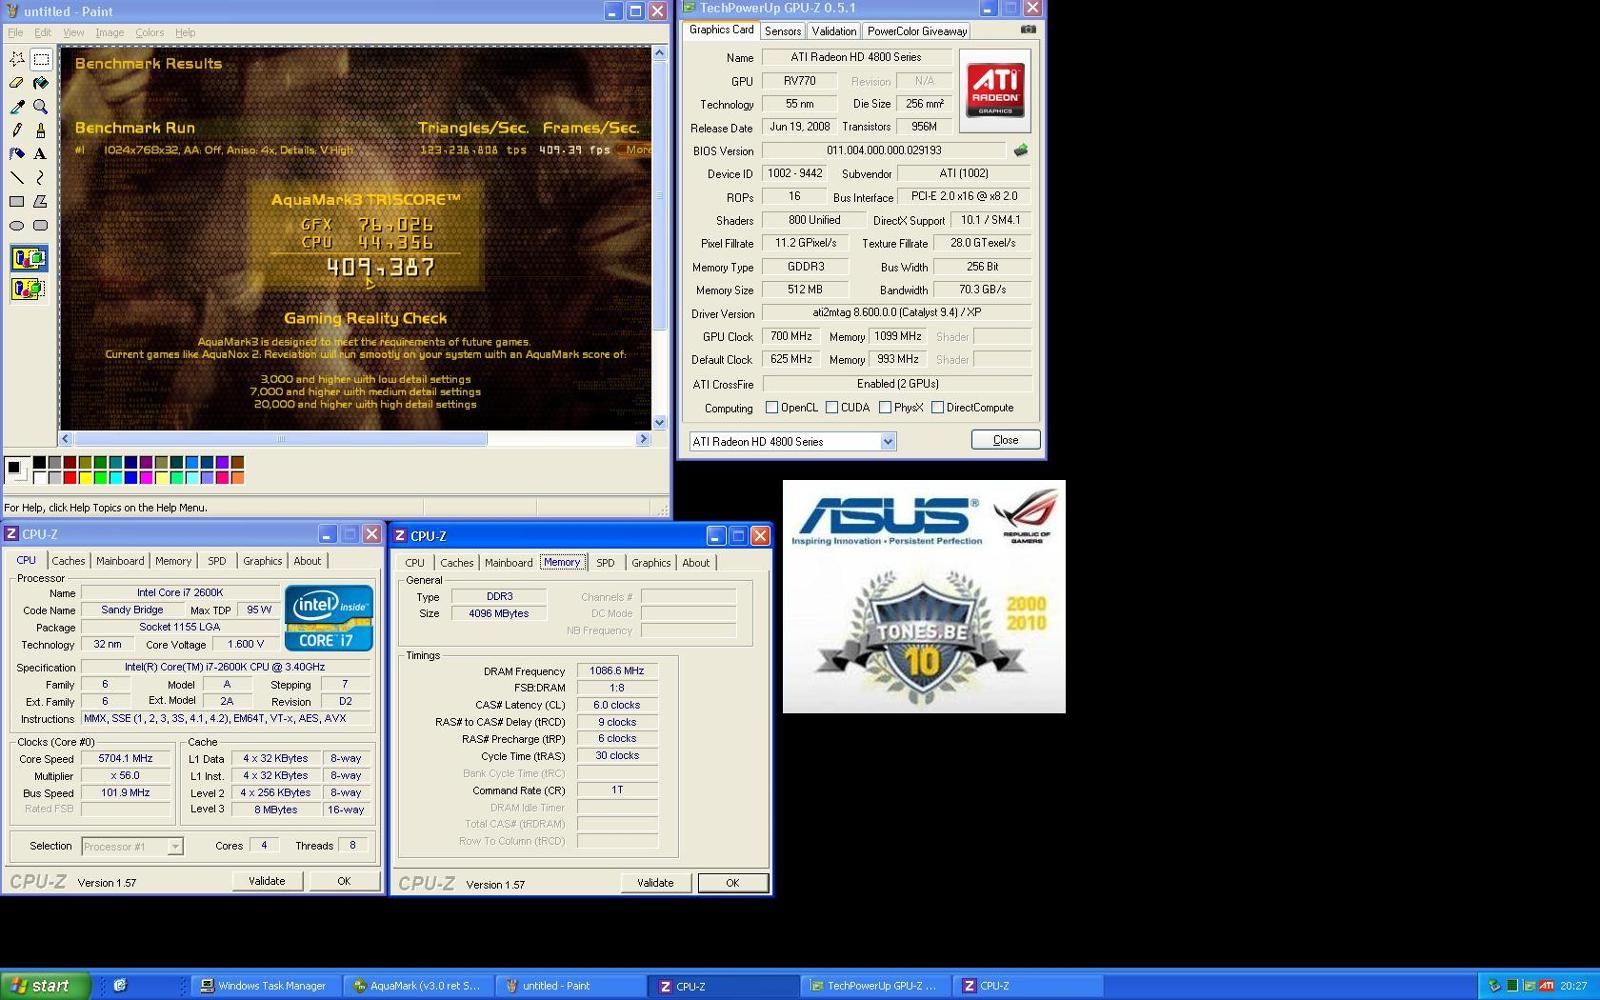Click the GPU-Z screenshot camera icon
1600x1000 pixels.
(1028, 30)
